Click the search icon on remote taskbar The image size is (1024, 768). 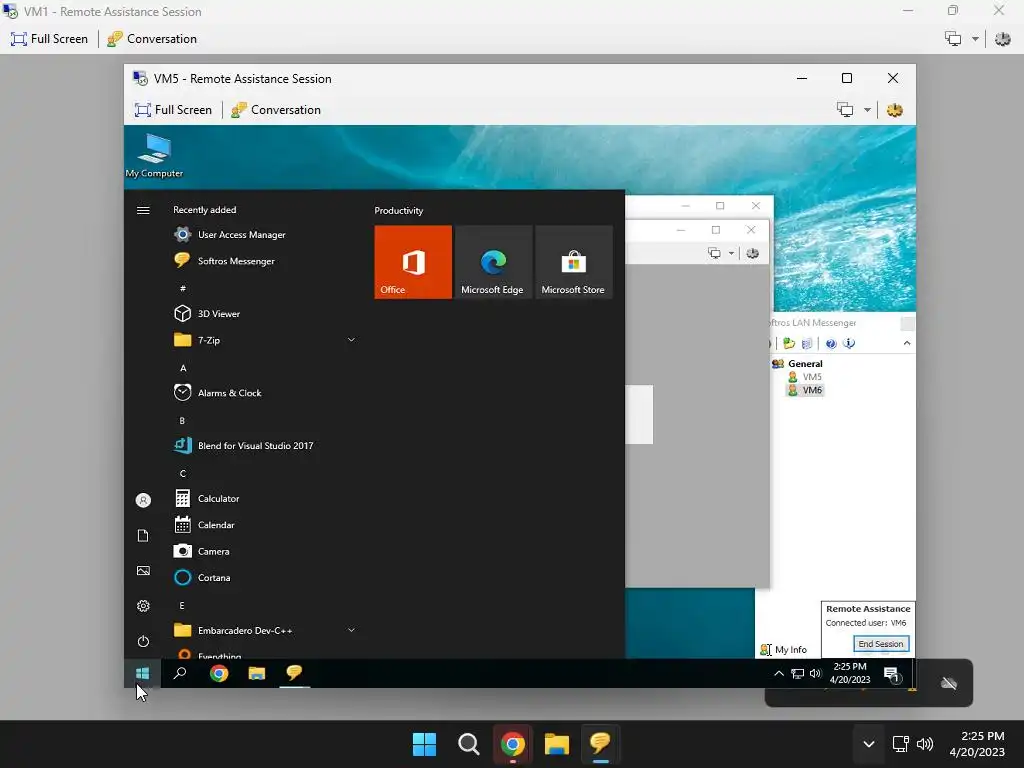180,673
